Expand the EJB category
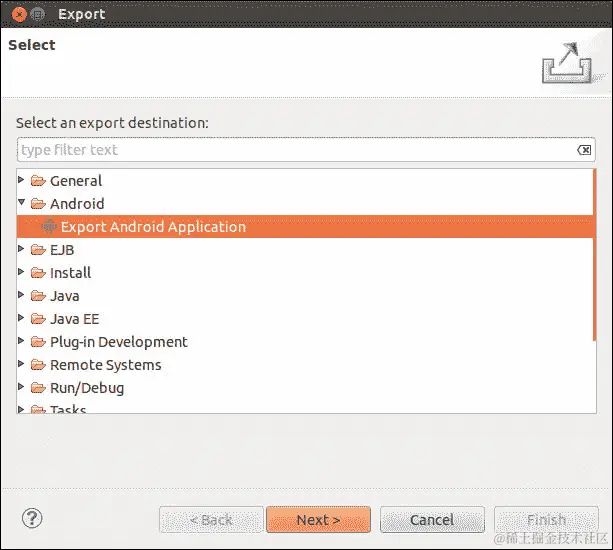The width and height of the screenshot is (613, 550). tap(22, 249)
